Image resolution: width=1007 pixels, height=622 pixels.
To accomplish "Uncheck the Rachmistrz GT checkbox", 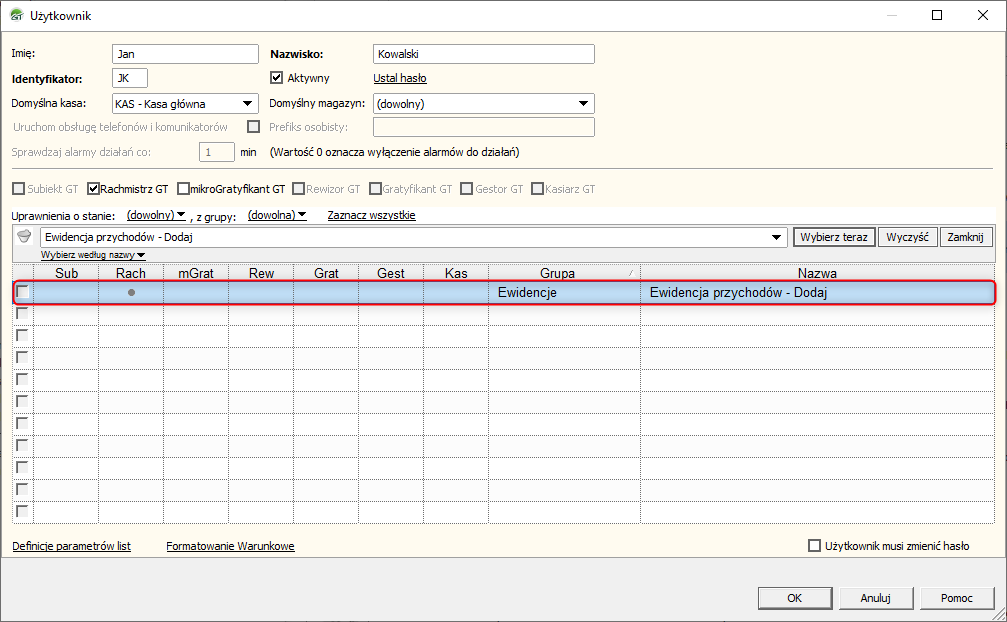I will [94, 189].
